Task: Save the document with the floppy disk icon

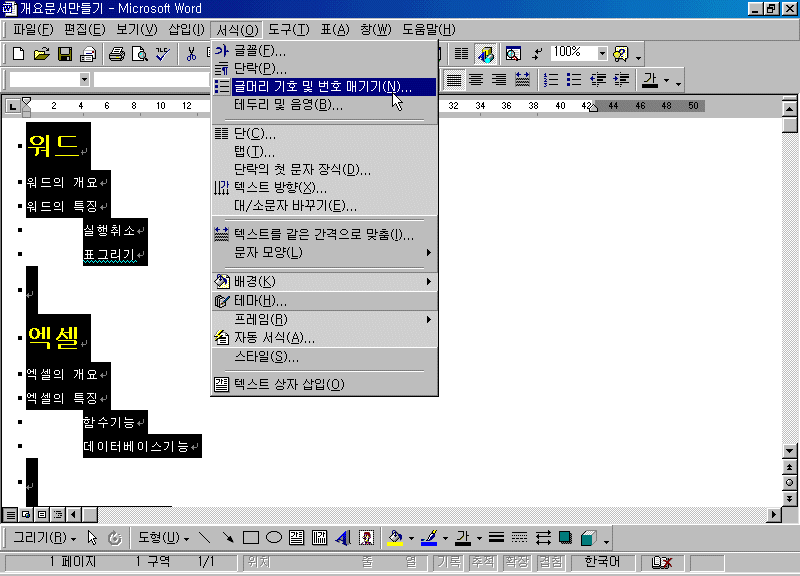Action: tap(65, 54)
